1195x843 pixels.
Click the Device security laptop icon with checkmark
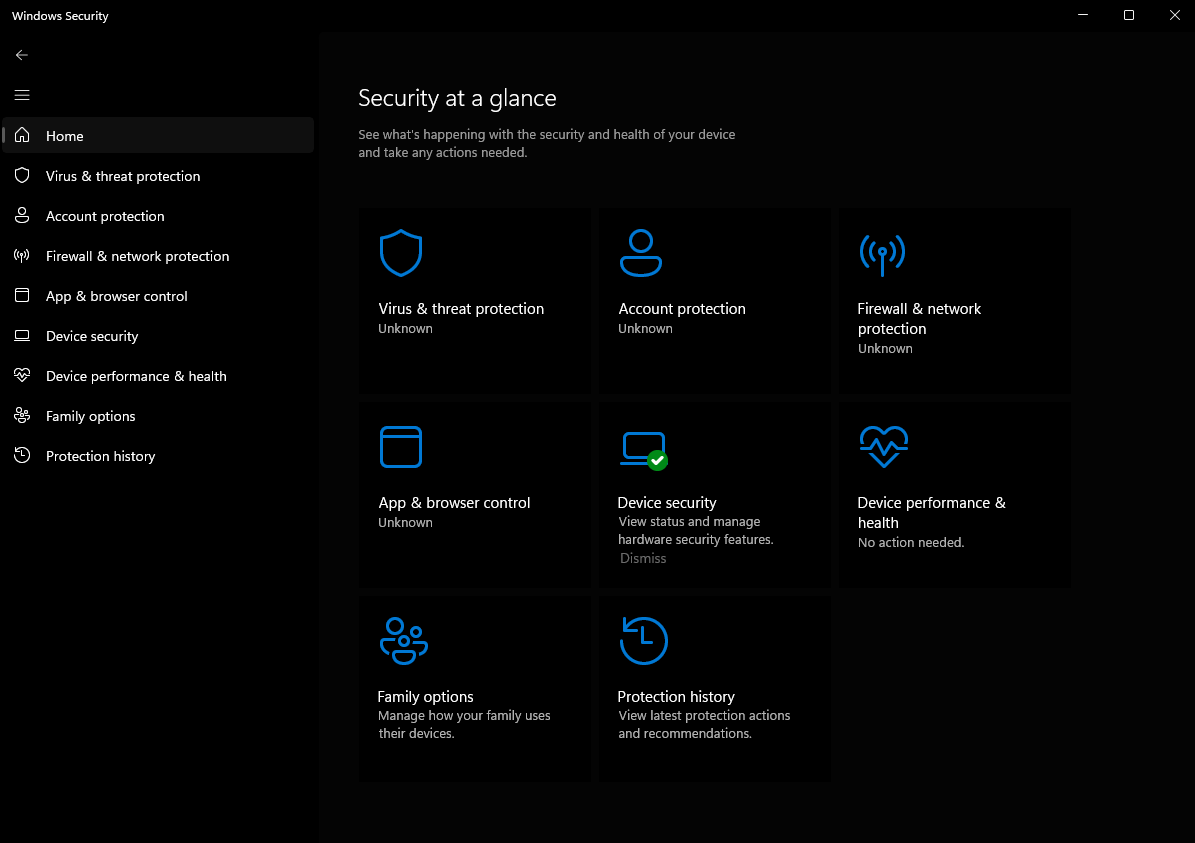645,450
